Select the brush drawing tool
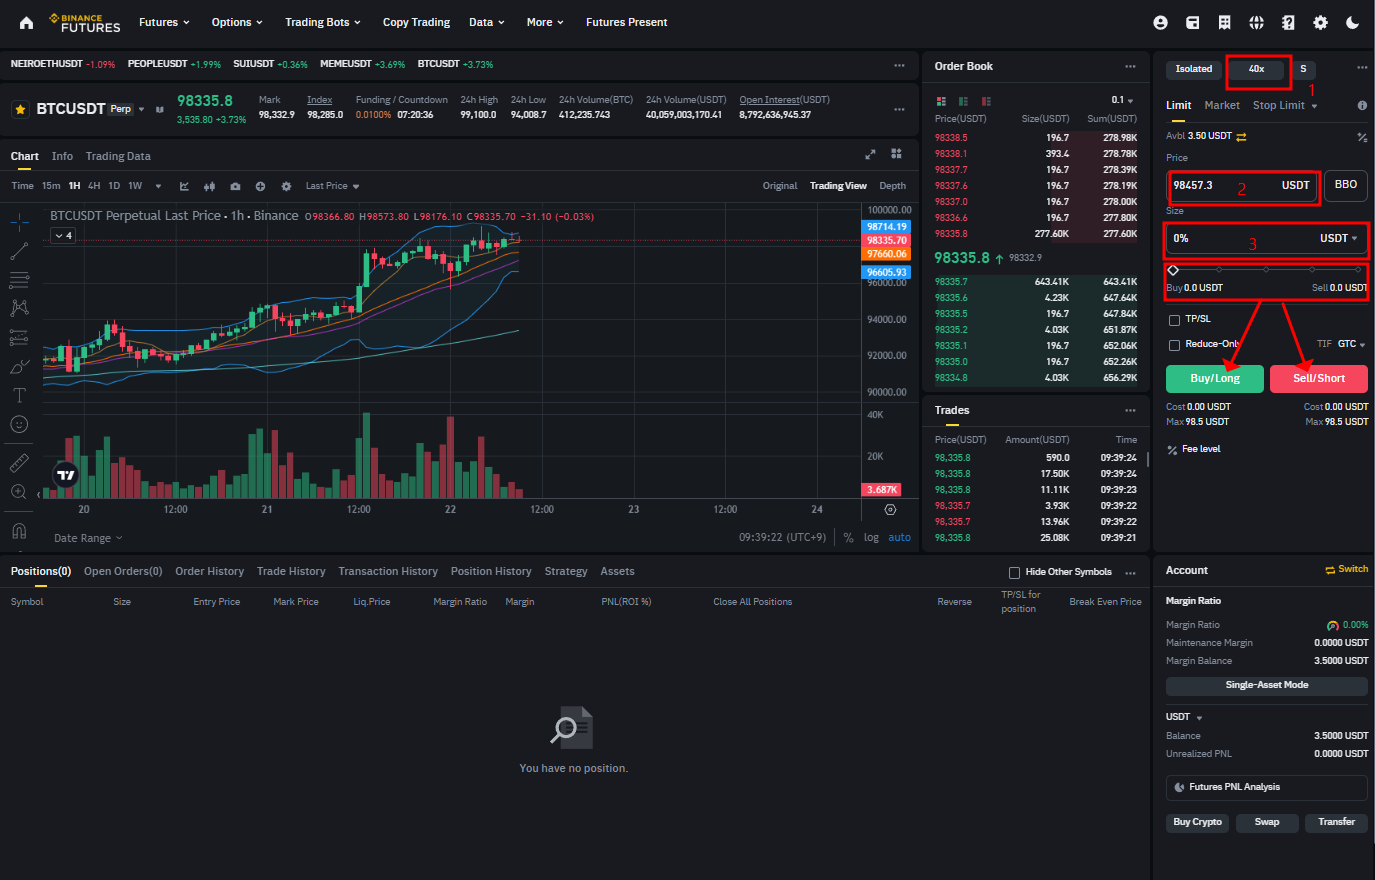This screenshot has width=1375, height=880. pos(19,366)
